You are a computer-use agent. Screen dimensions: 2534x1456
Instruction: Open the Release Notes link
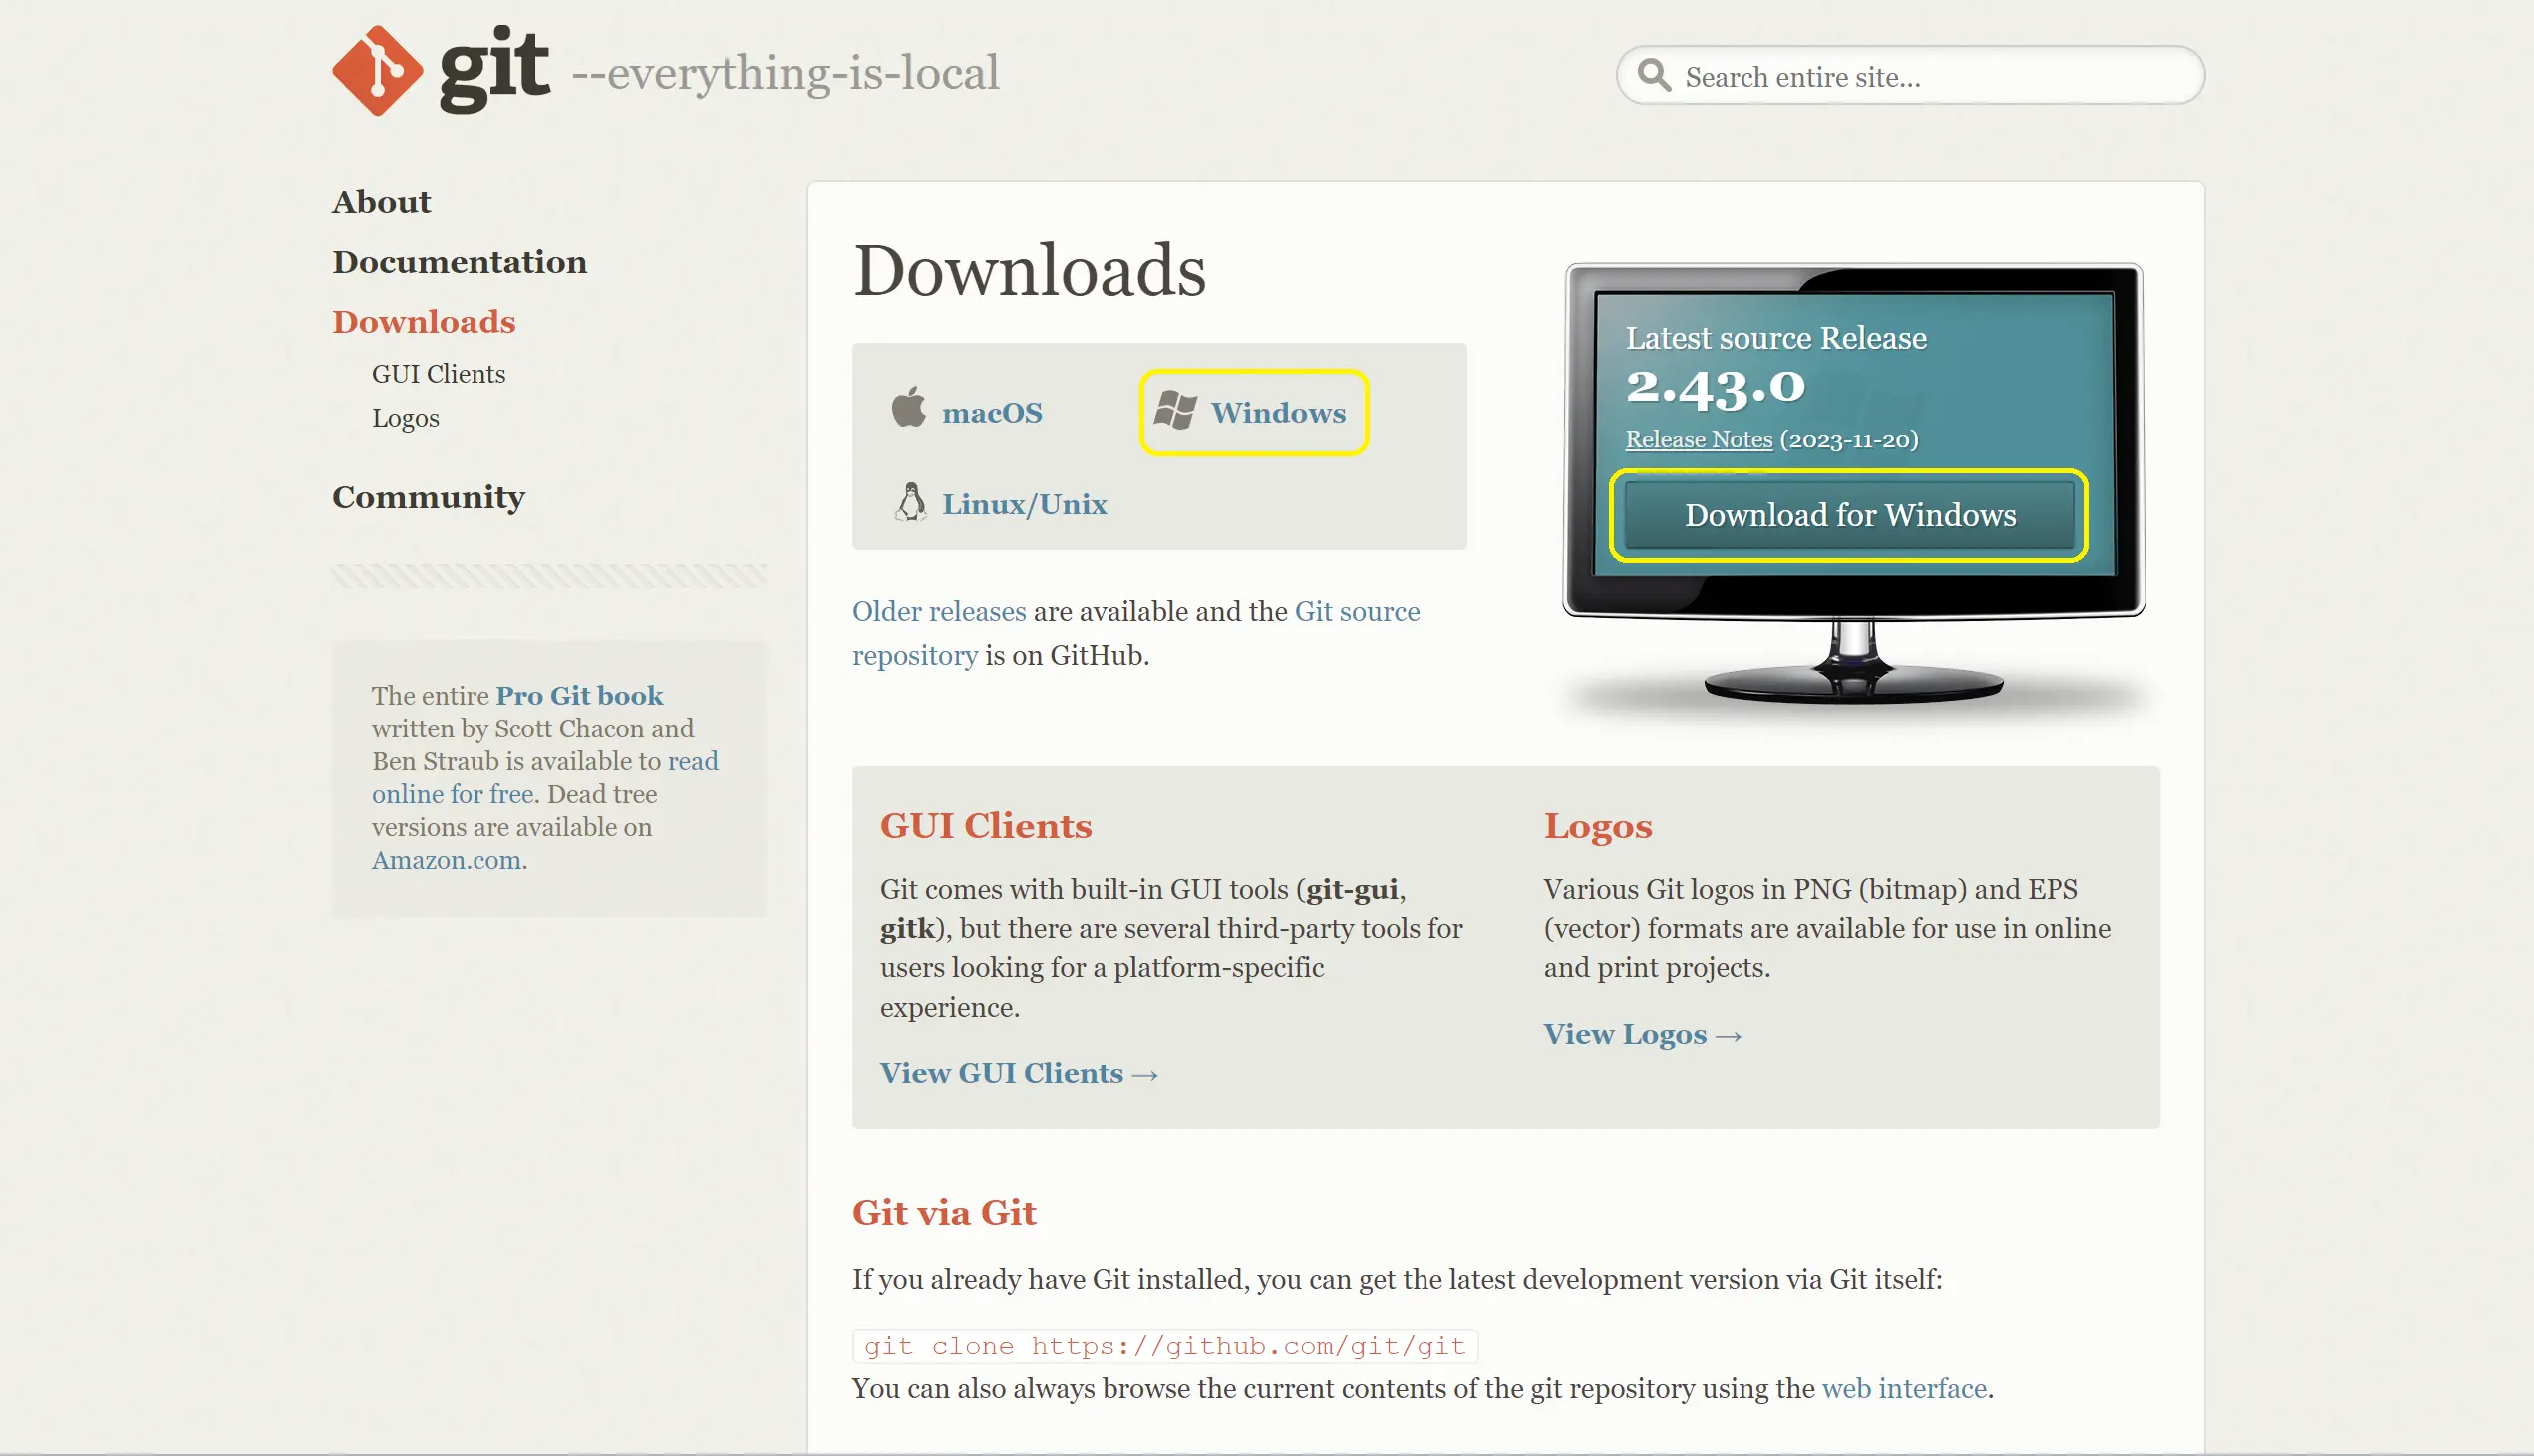click(1698, 439)
